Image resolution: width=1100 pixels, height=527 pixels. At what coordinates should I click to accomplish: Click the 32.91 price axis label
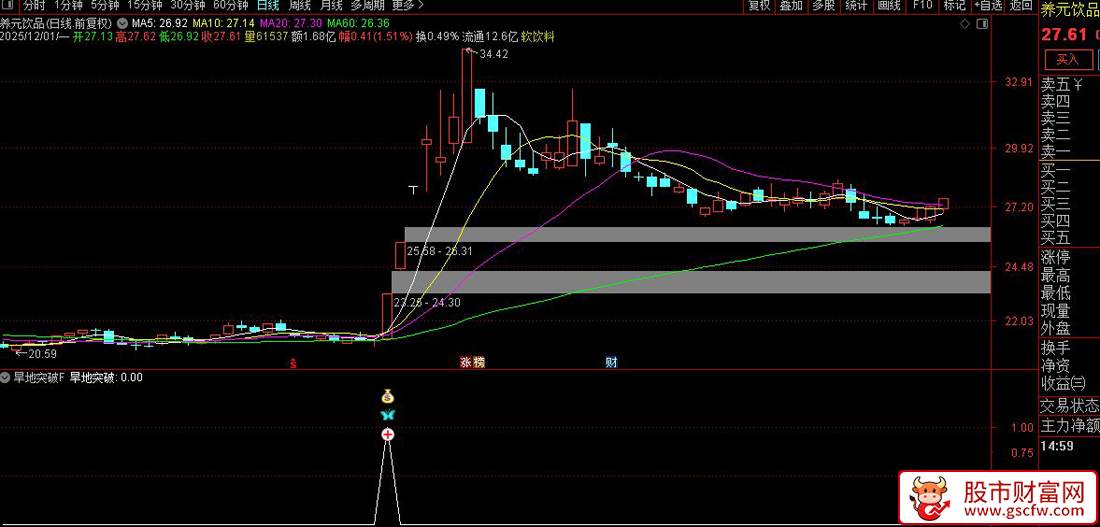[x=1019, y=82]
